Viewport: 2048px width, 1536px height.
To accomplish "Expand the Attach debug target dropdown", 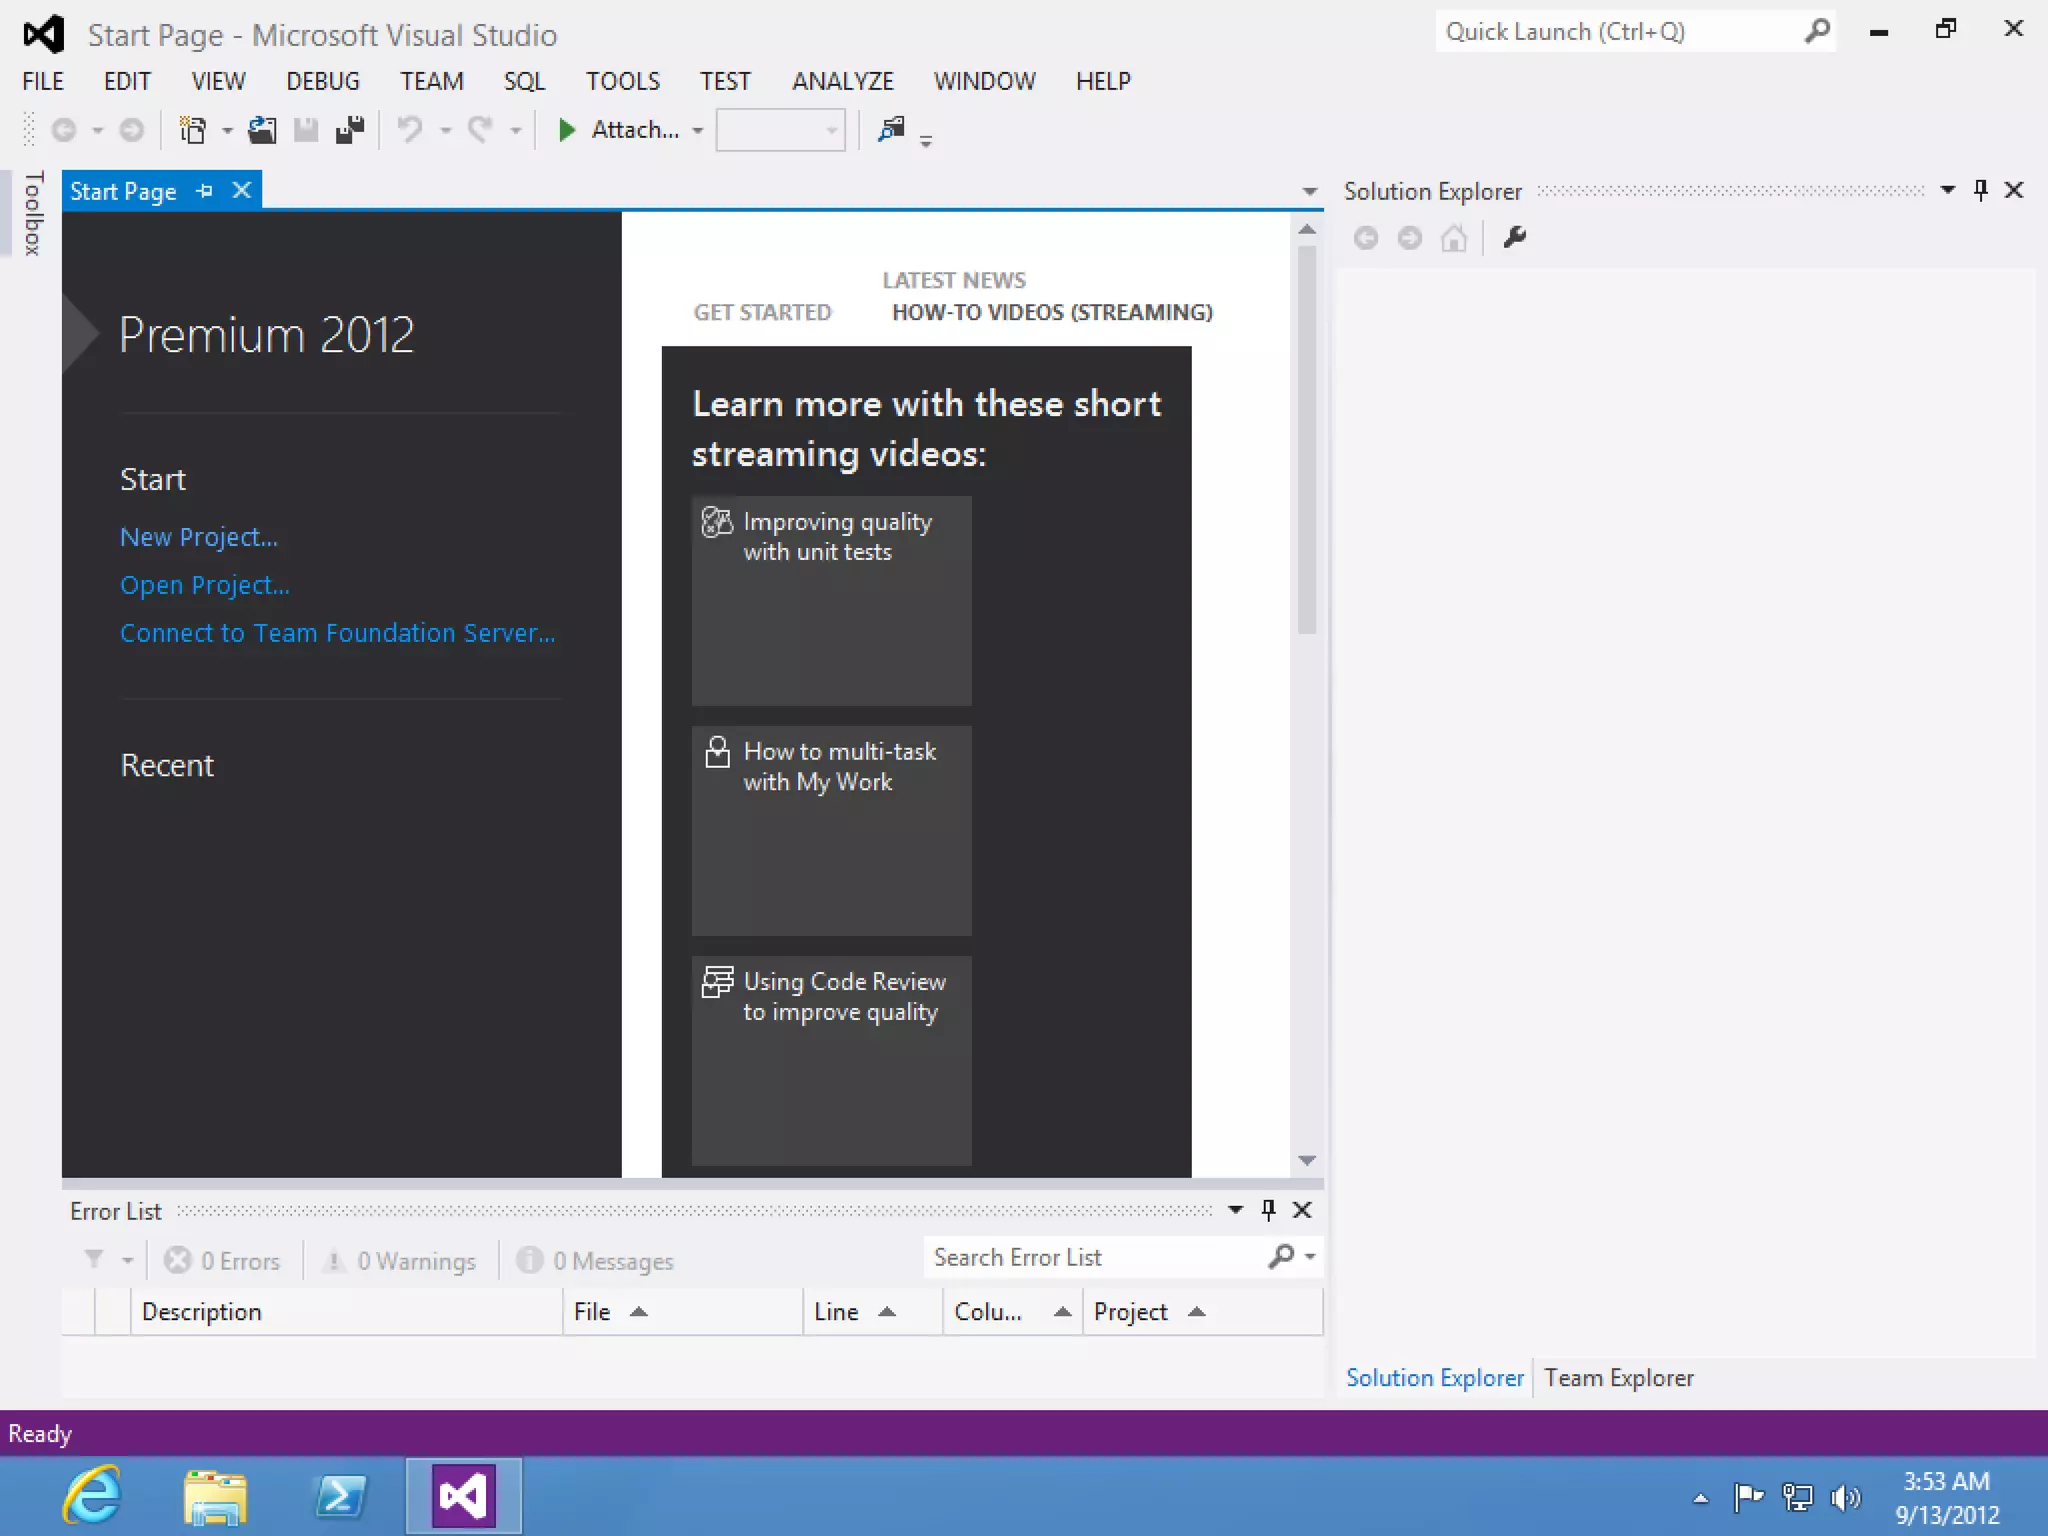I will point(698,131).
